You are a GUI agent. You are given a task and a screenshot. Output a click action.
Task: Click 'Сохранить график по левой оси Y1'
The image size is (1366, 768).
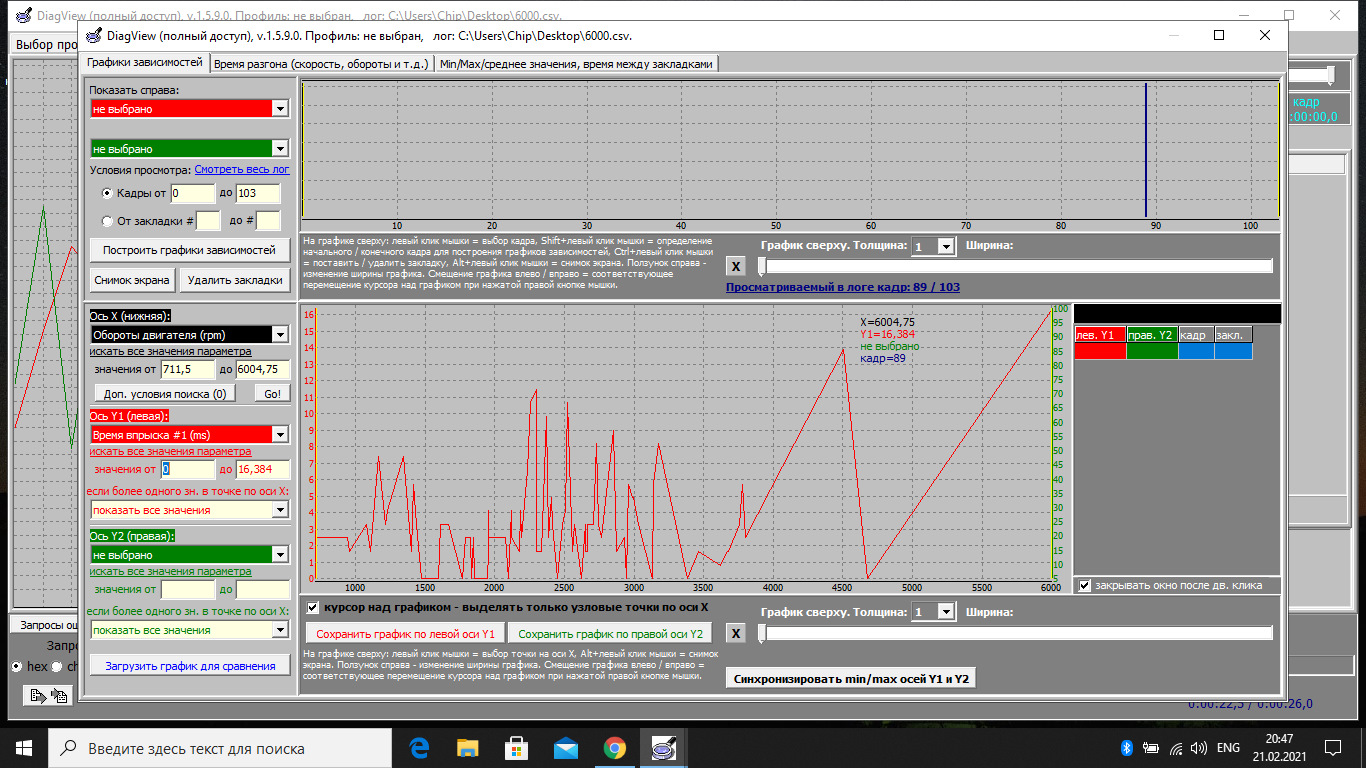click(405, 633)
